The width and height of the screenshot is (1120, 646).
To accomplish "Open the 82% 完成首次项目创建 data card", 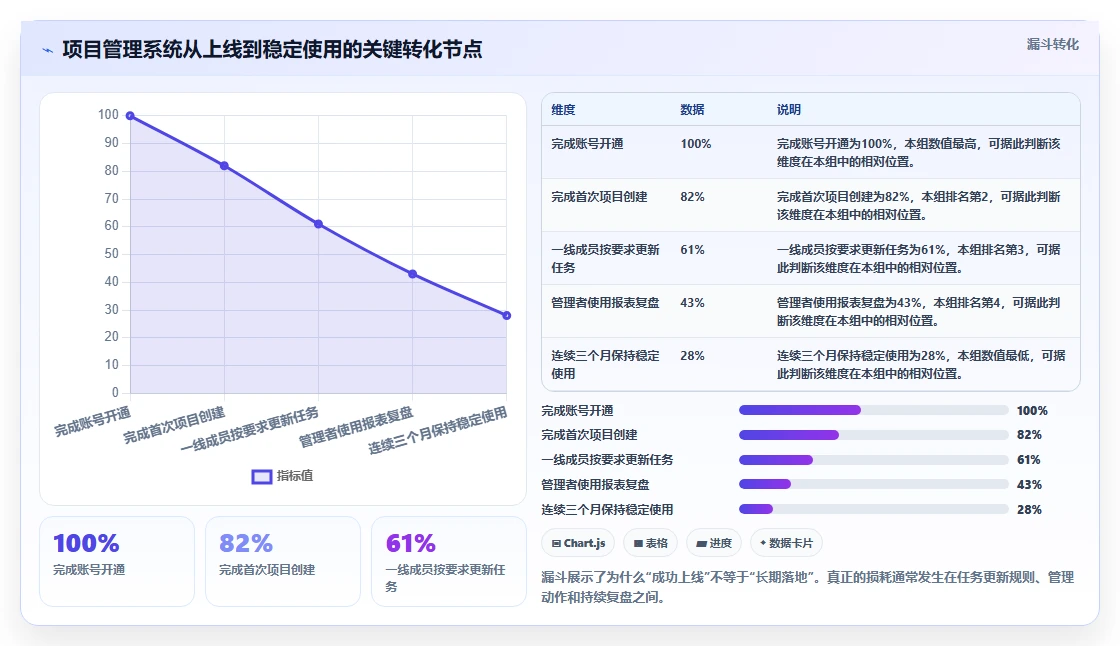I will point(283,562).
